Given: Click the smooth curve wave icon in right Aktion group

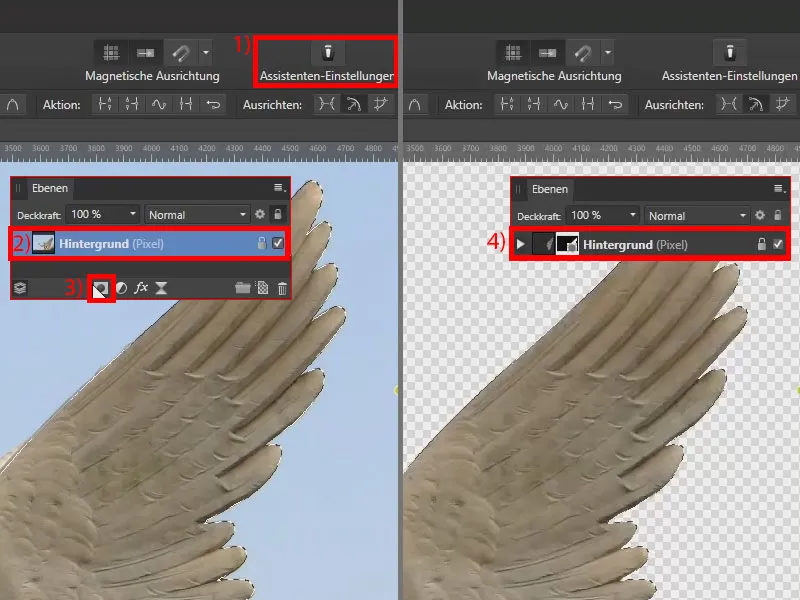Looking at the screenshot, I should coord(561,105).
